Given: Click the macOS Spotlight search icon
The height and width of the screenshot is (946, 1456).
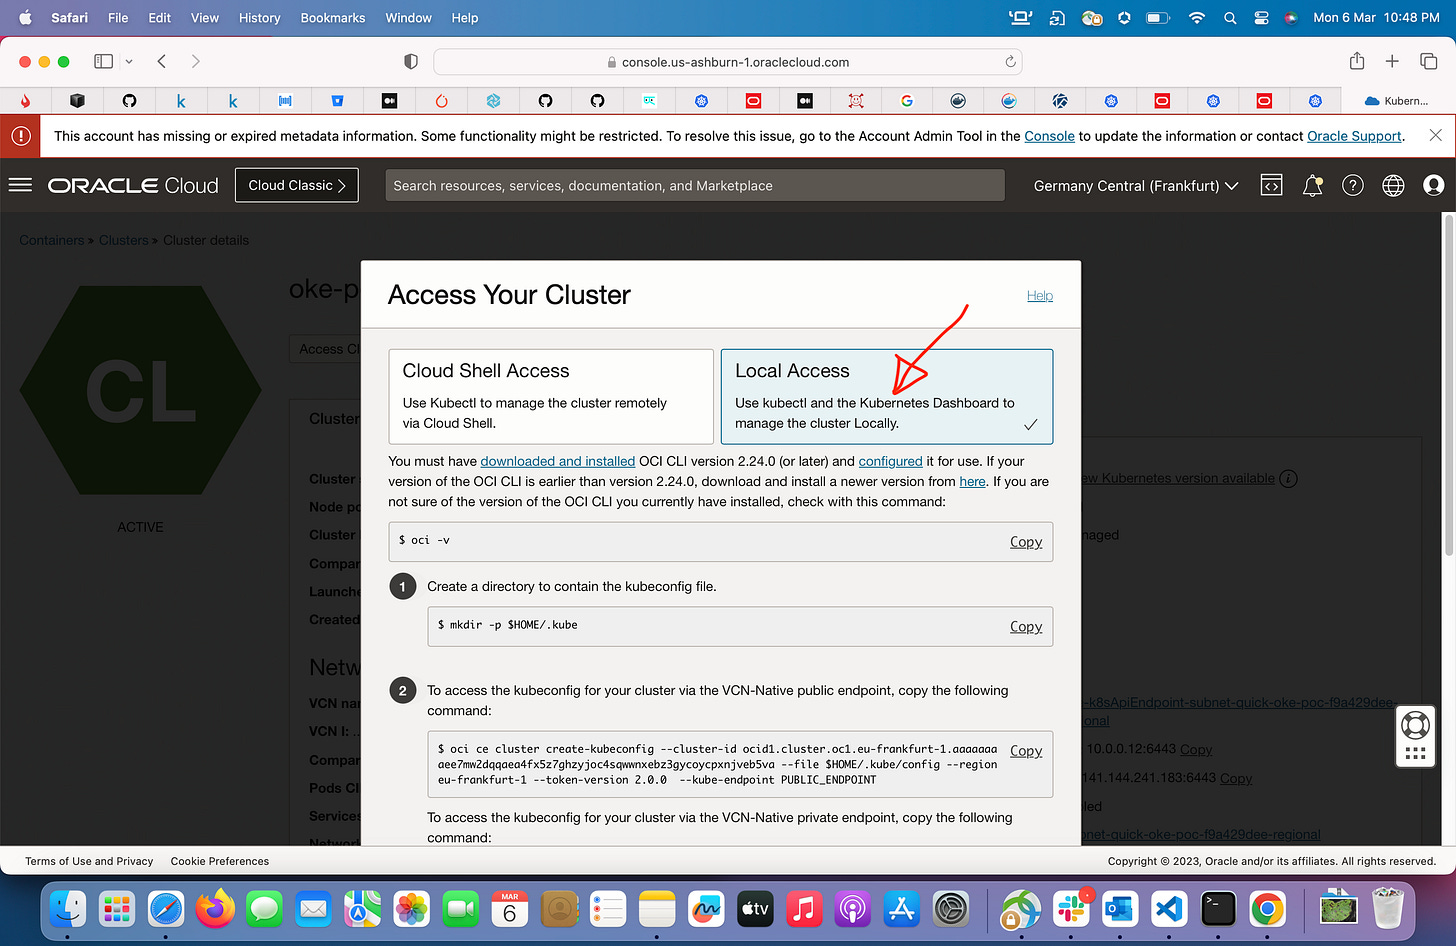Looking at the screenshot, I should 1230,18.
